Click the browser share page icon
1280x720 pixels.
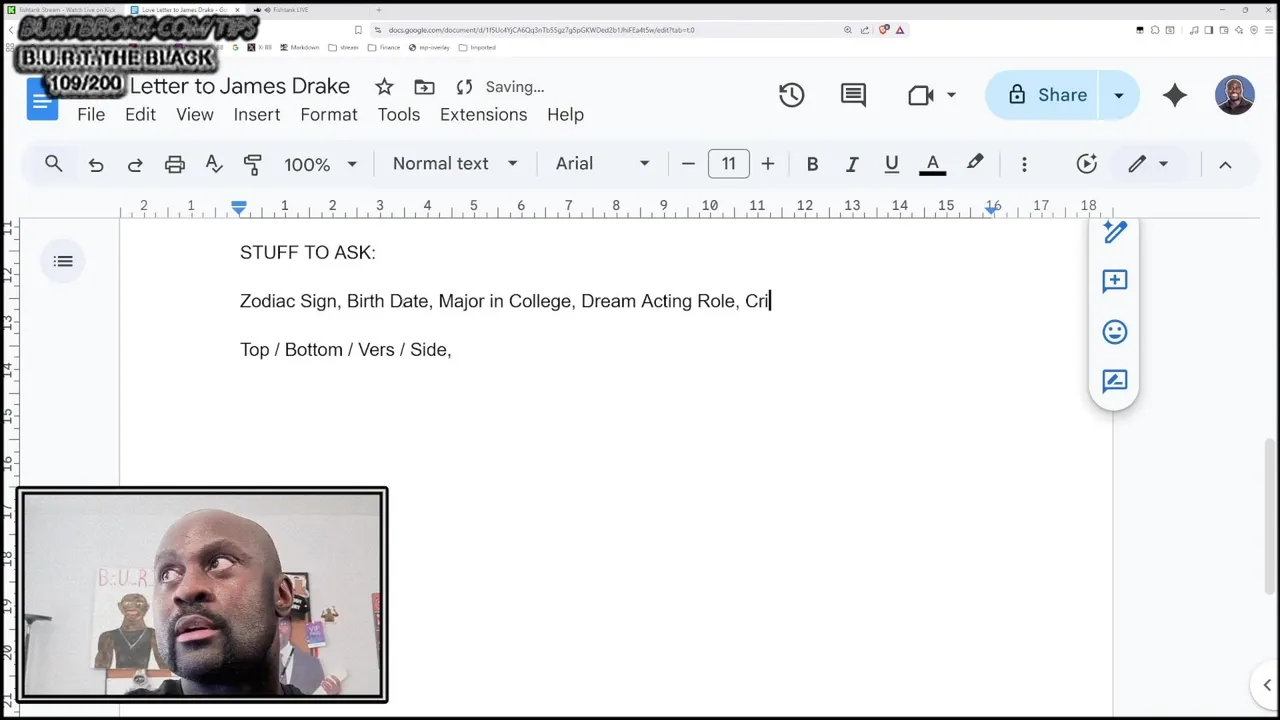click(866, 30)
